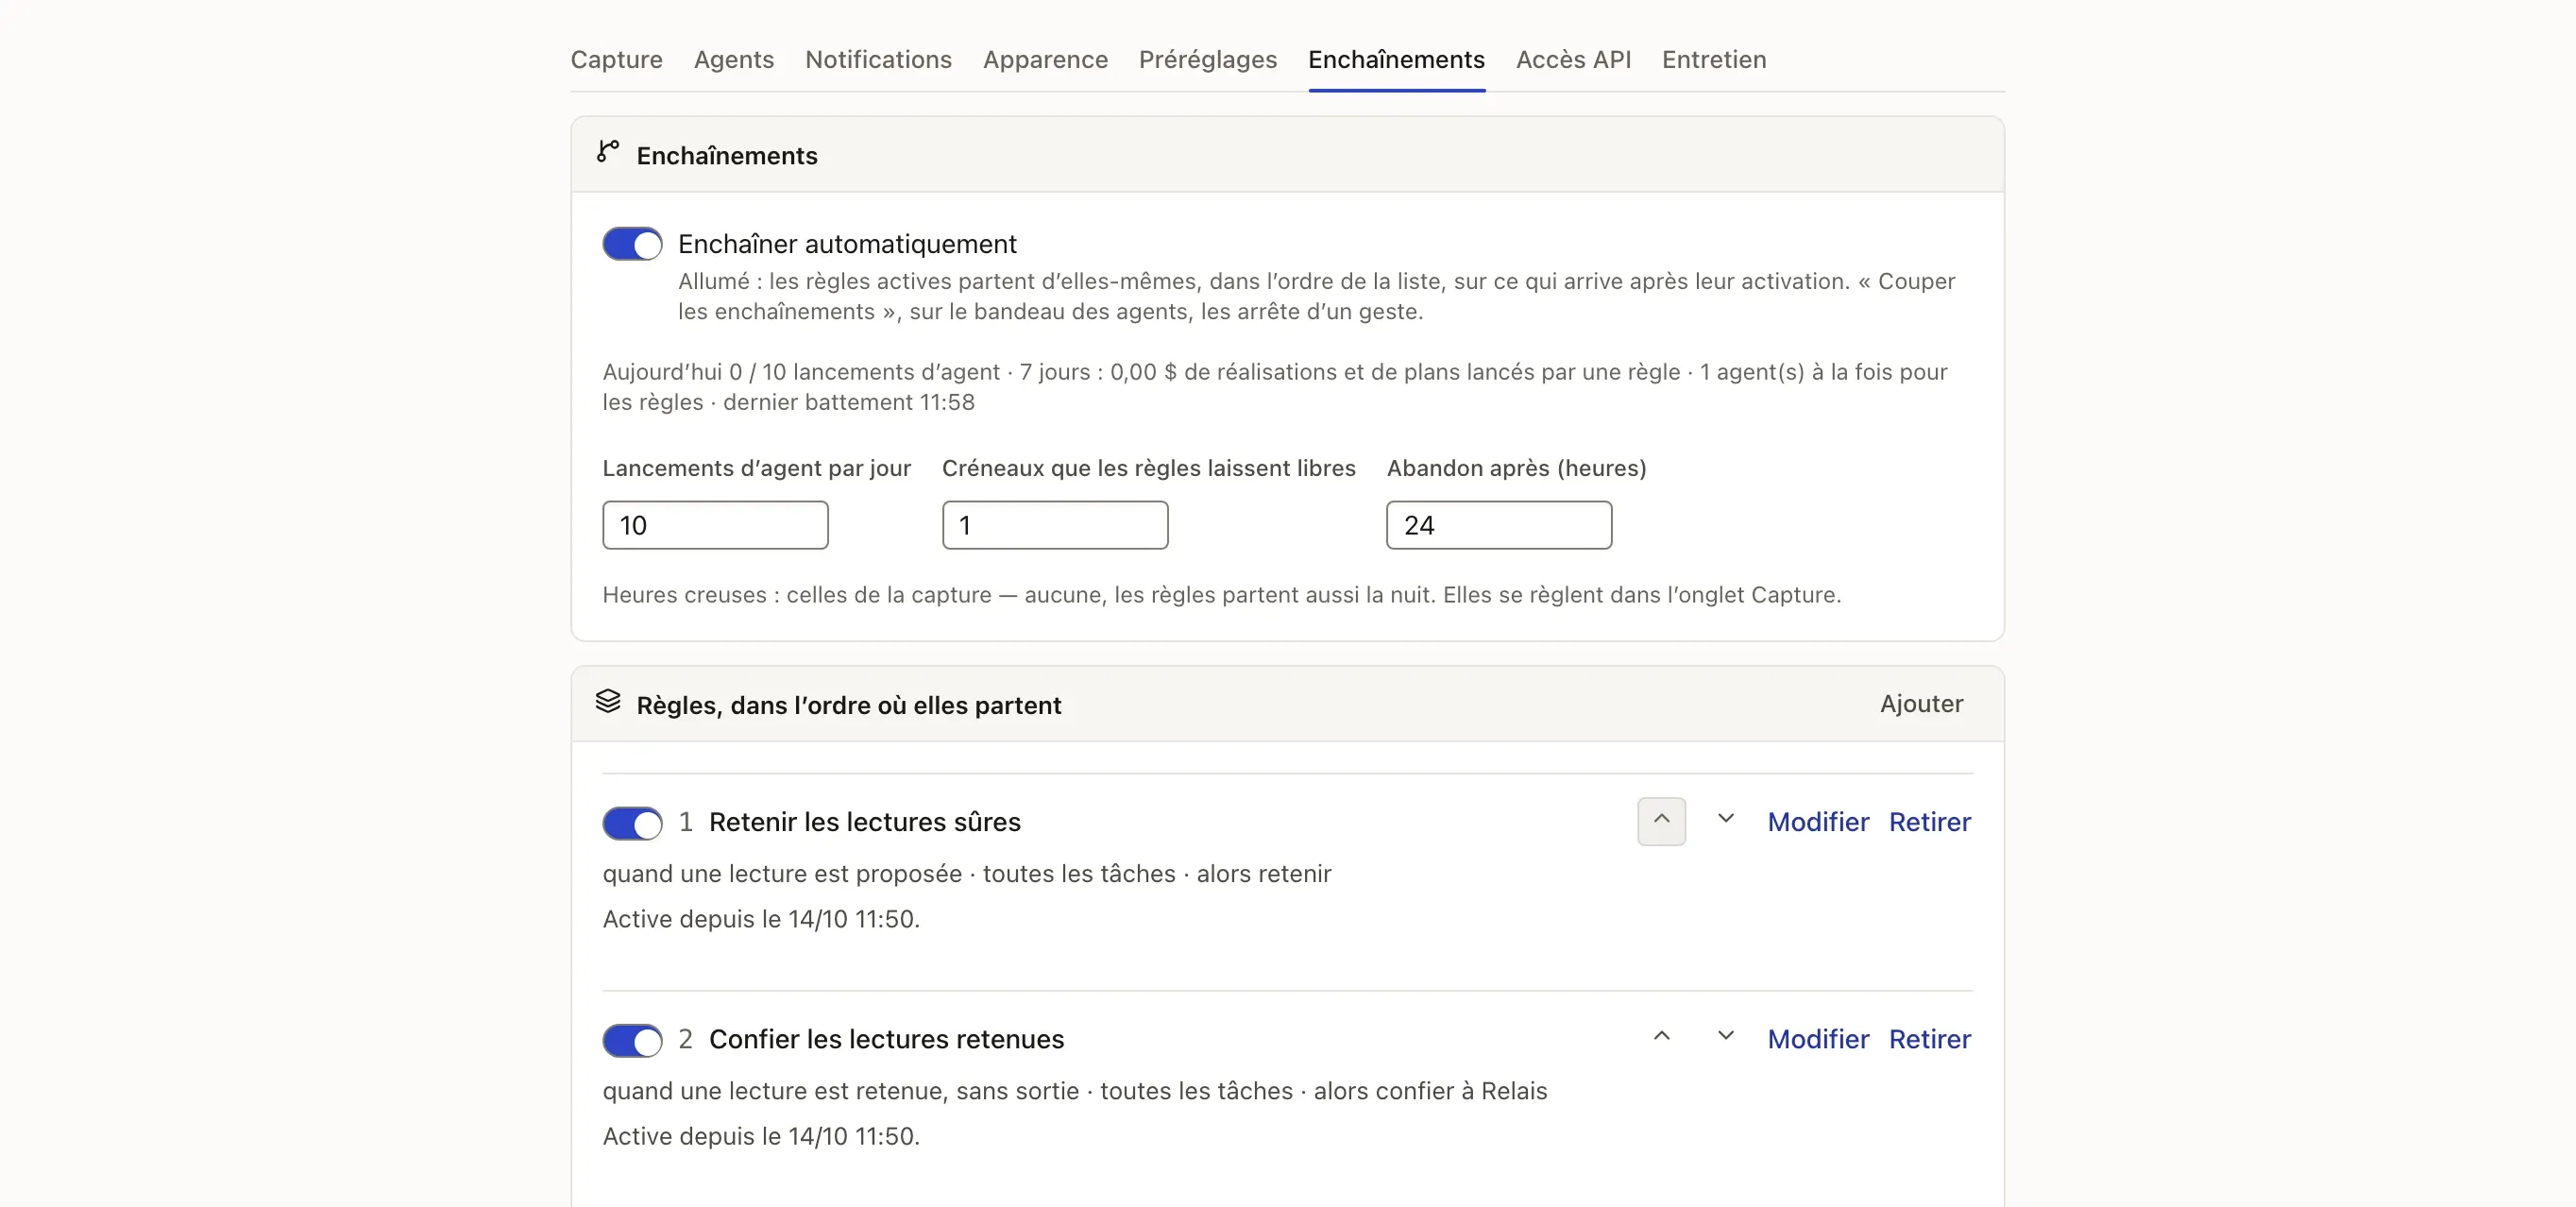Move rule 1 Retenir les lectures sûres down
The width and height of the screenshot is (2576, 1207).
pyautogui.click(x=1725, y=821)
